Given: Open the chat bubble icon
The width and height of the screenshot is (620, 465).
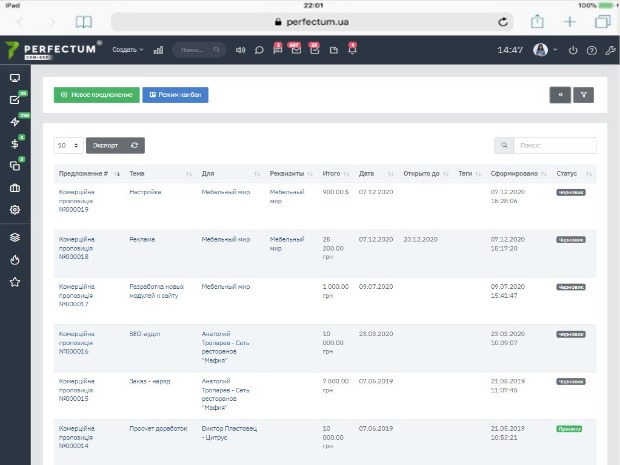Looking at the screenshot, I should pos(259,50).
